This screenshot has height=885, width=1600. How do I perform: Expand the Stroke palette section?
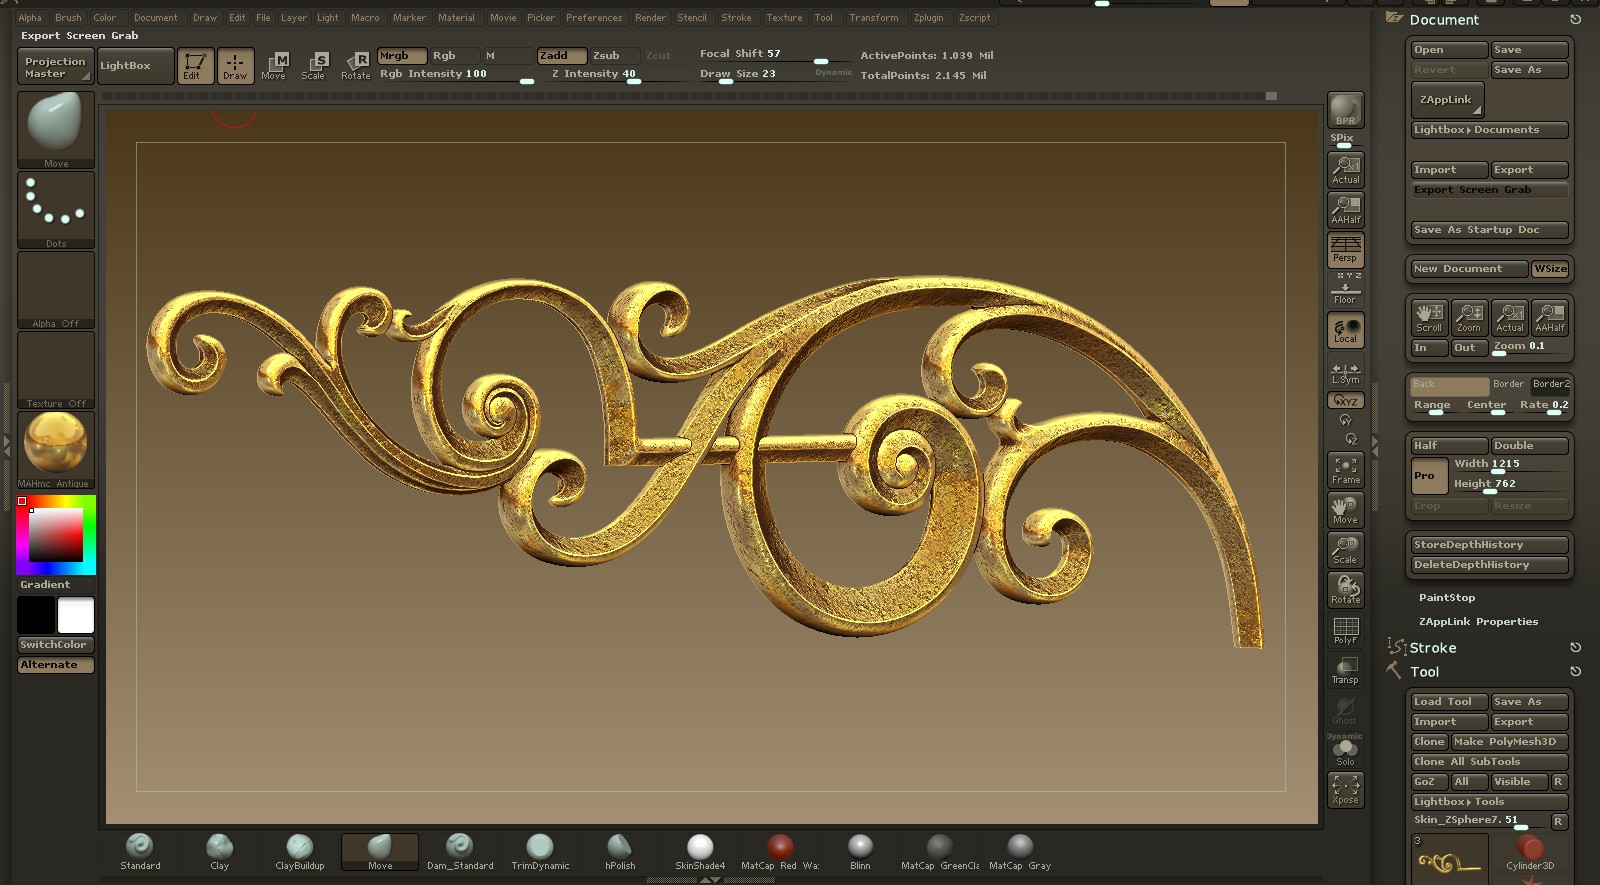coord(1432,648)
